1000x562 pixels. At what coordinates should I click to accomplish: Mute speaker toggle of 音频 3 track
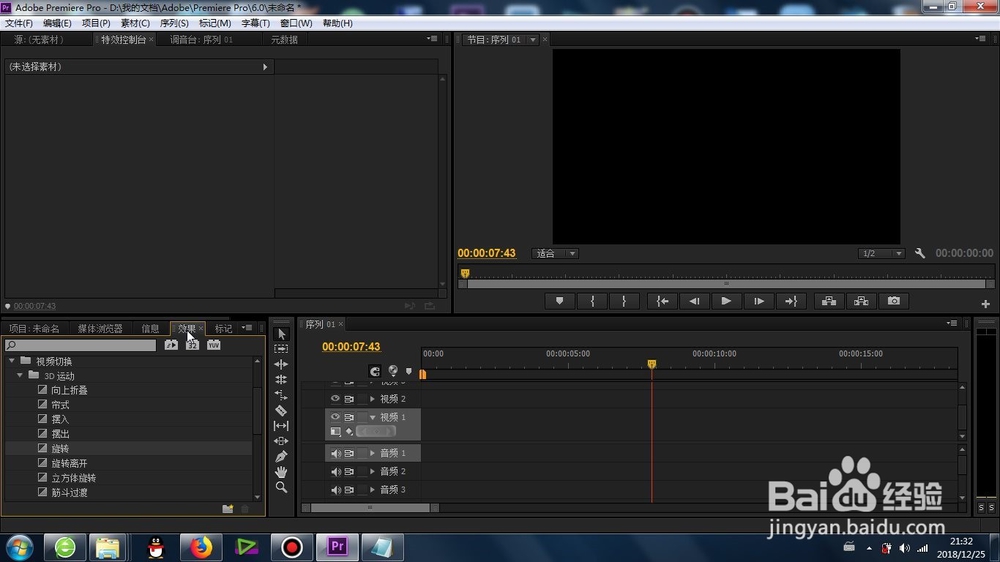[x=335, y=490]
